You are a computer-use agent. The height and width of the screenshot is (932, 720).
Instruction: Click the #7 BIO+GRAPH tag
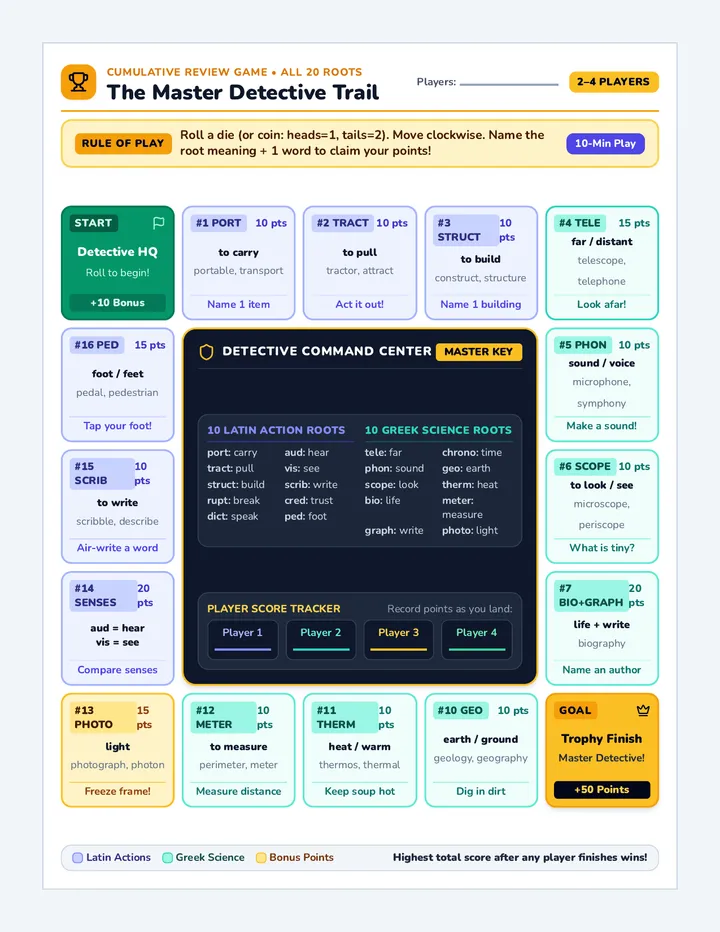591,596
